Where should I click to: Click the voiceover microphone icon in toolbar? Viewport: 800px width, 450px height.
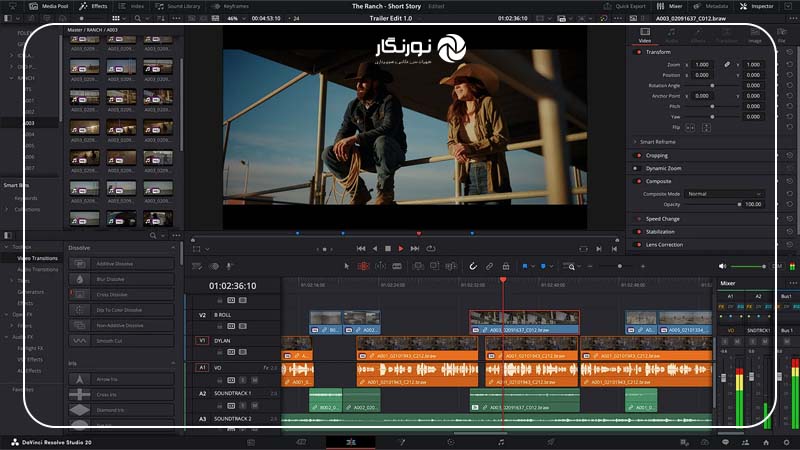point(230,266)
